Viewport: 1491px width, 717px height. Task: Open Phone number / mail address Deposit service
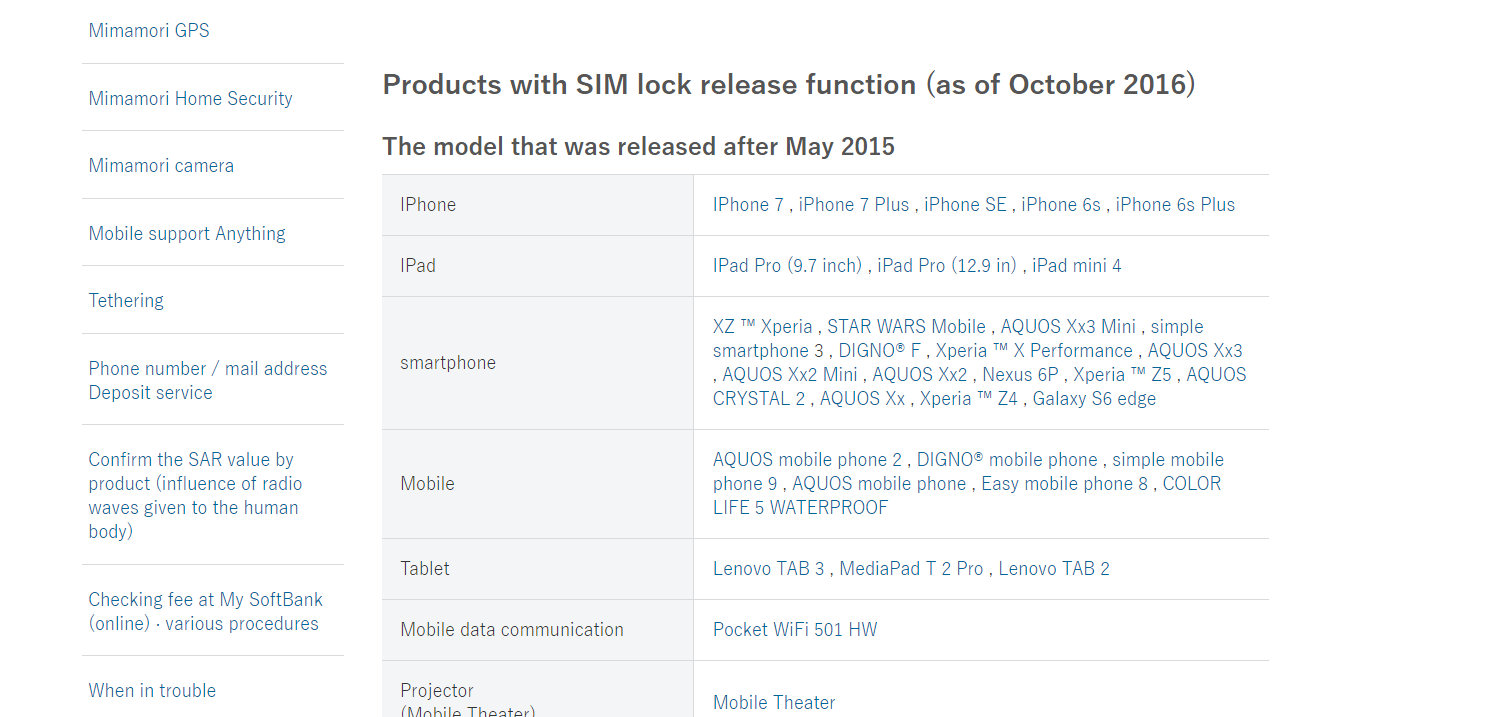click(x=207, y=380)
